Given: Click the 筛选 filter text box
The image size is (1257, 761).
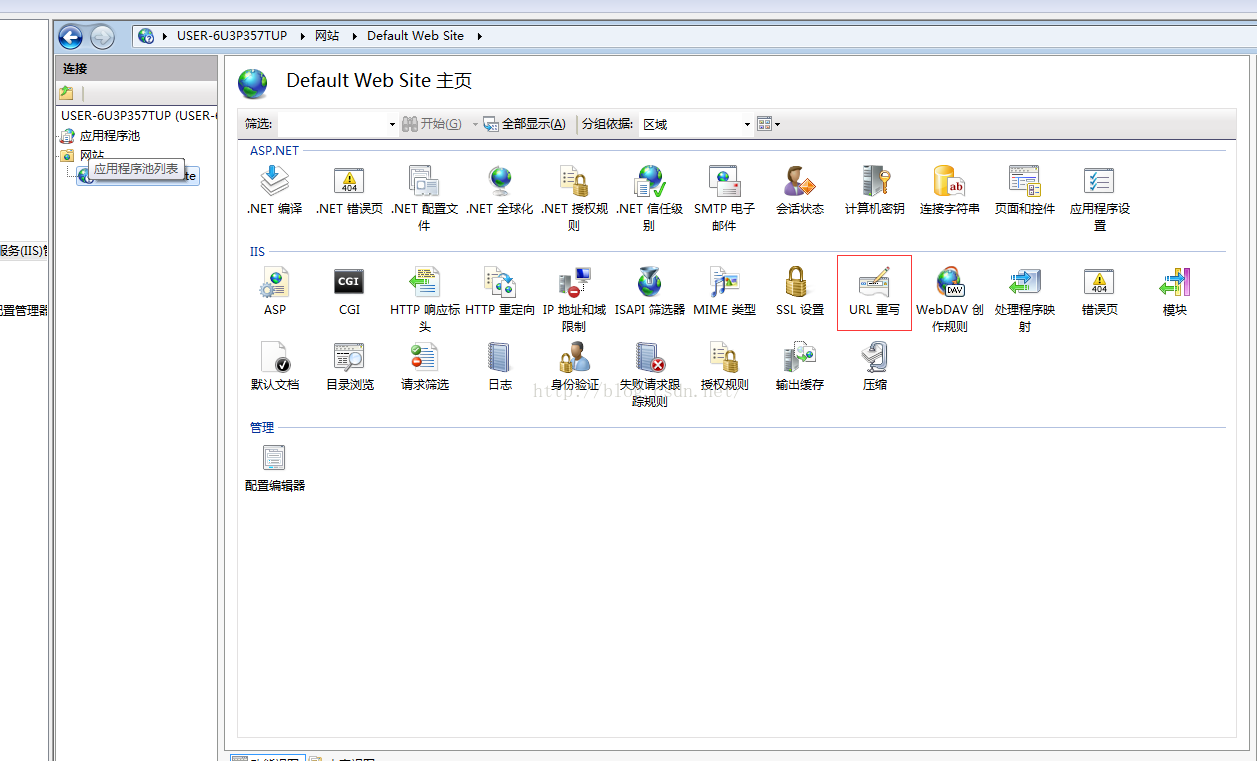Looking at the screenshot, I should point(331,124).
